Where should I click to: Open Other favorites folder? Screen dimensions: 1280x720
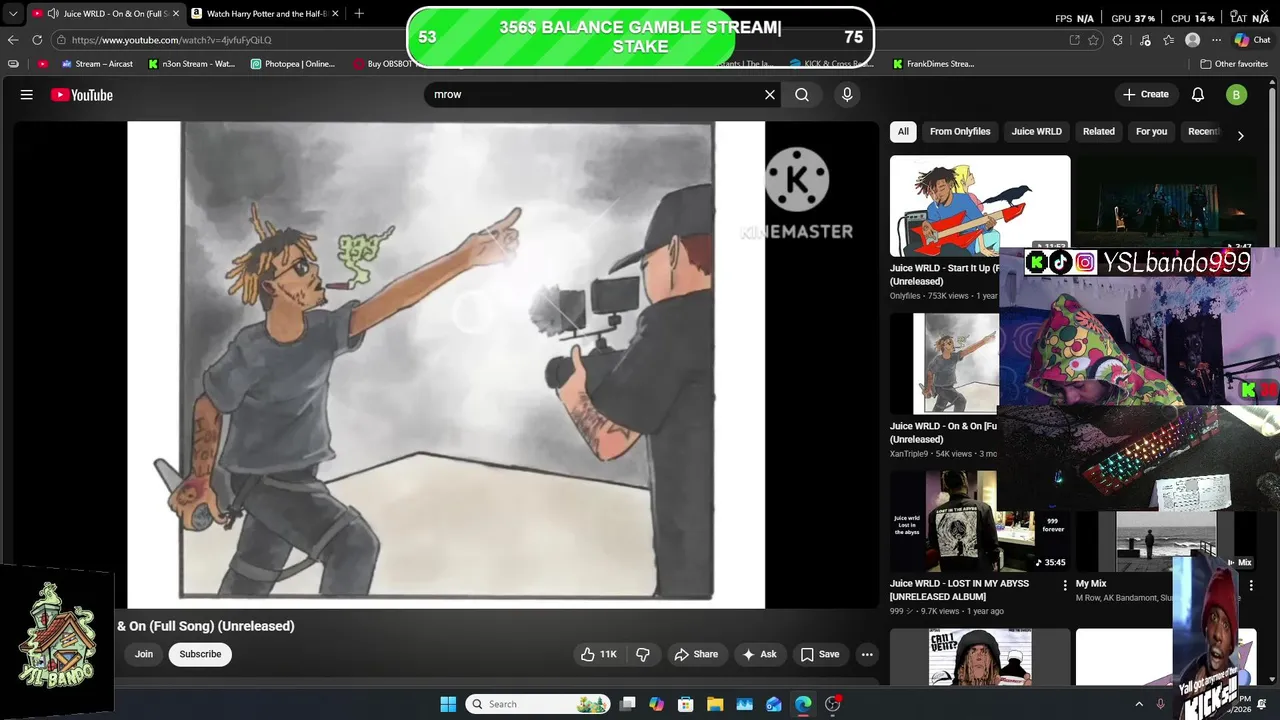click(x=1234, y=64)
